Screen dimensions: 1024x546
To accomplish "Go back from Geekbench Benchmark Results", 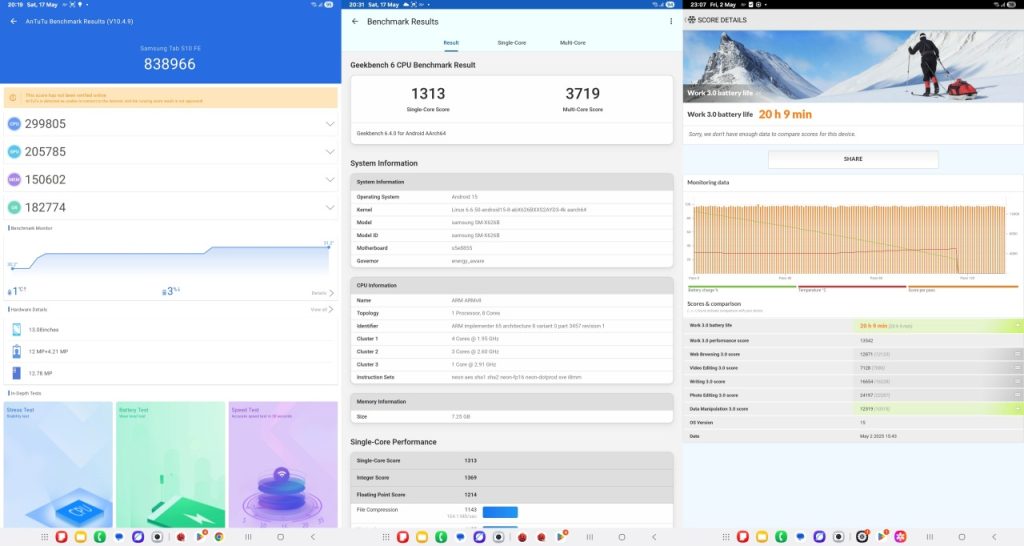I will point(355,22).
